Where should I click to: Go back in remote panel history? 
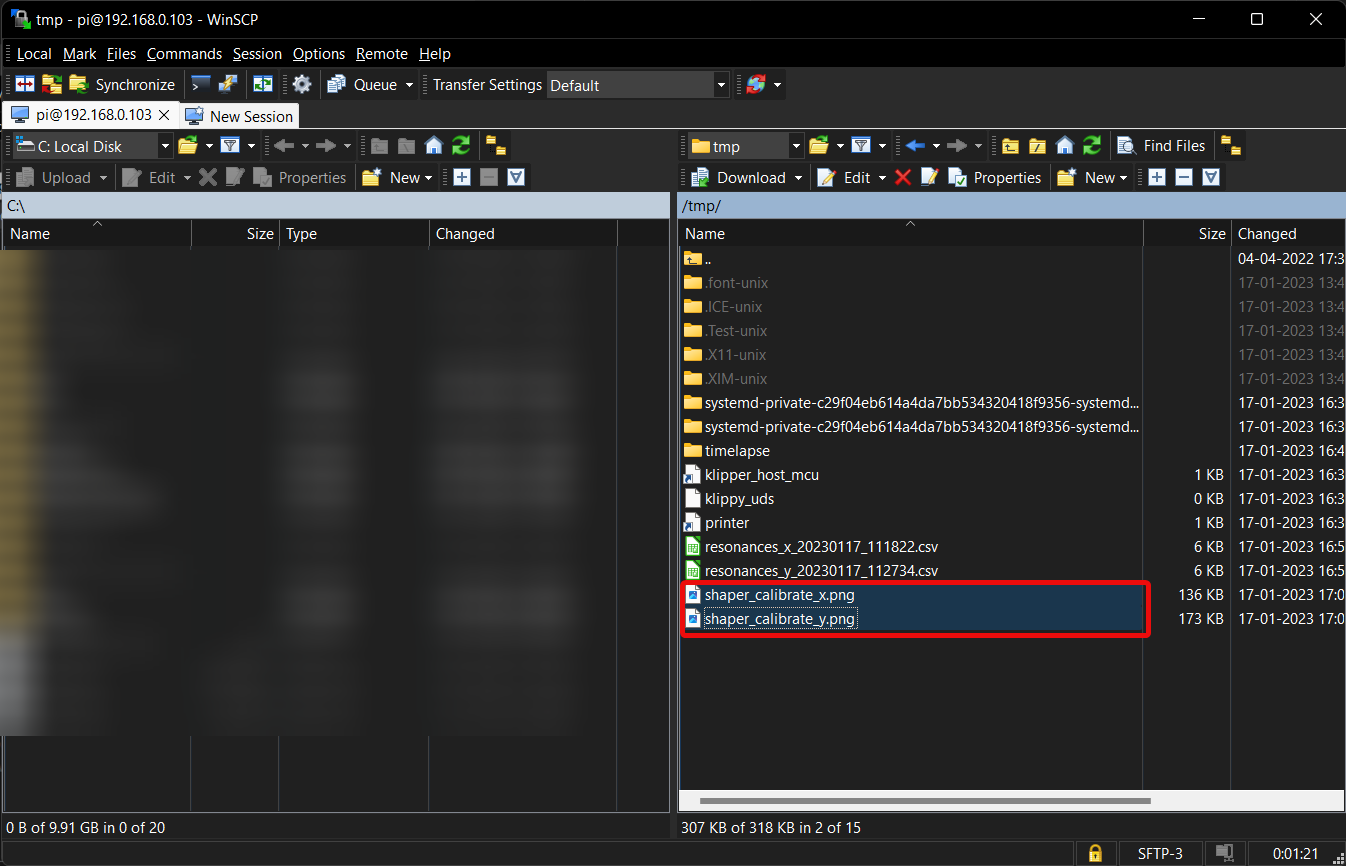pyautogui.click(x=915, y=146)
